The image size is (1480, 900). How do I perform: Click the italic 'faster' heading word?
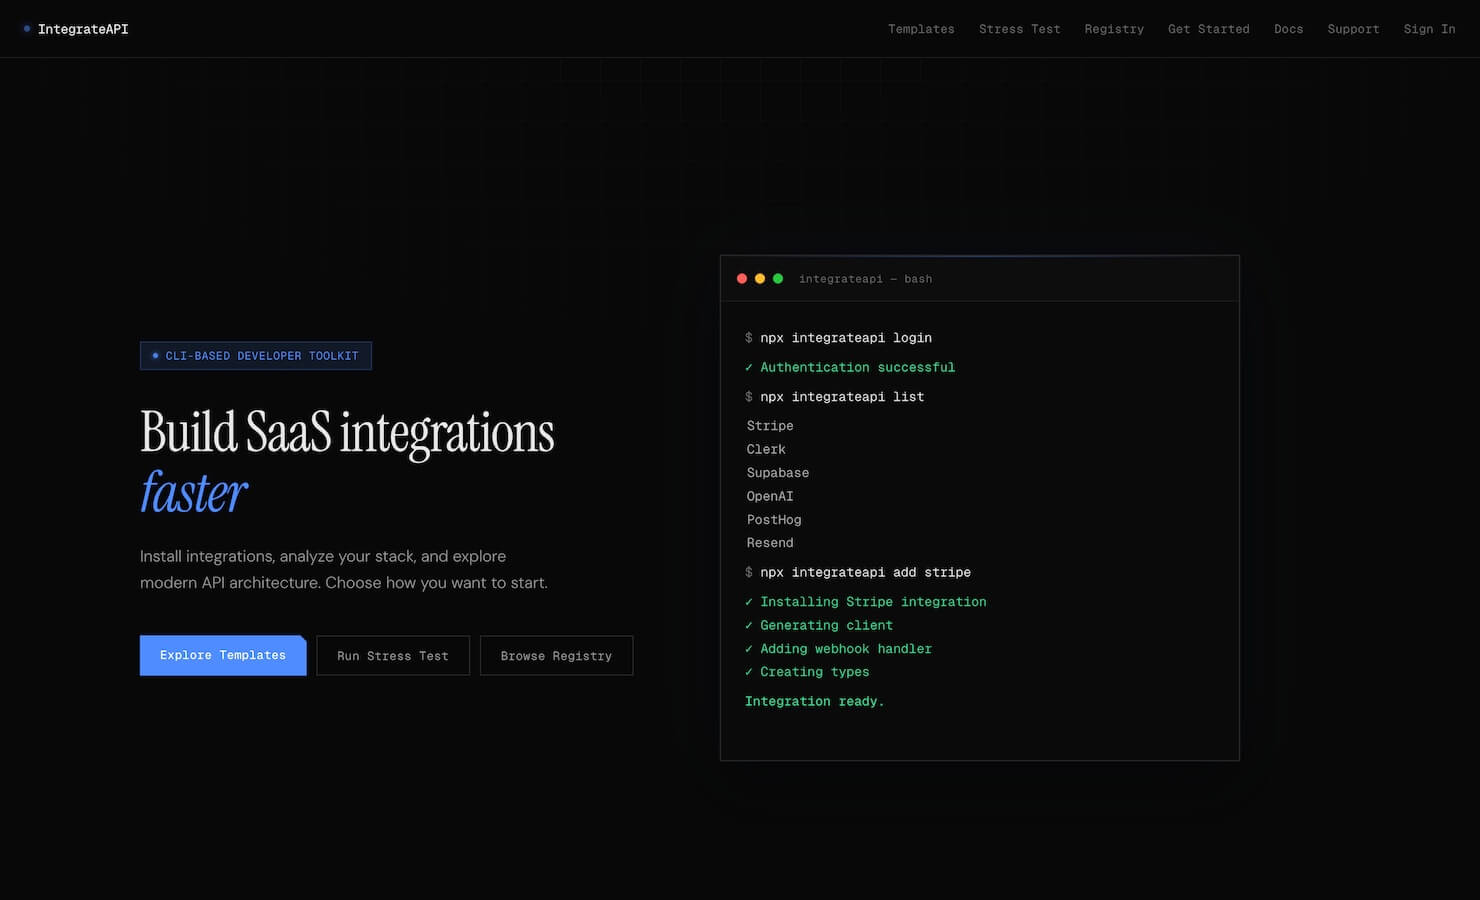[193, 493]
